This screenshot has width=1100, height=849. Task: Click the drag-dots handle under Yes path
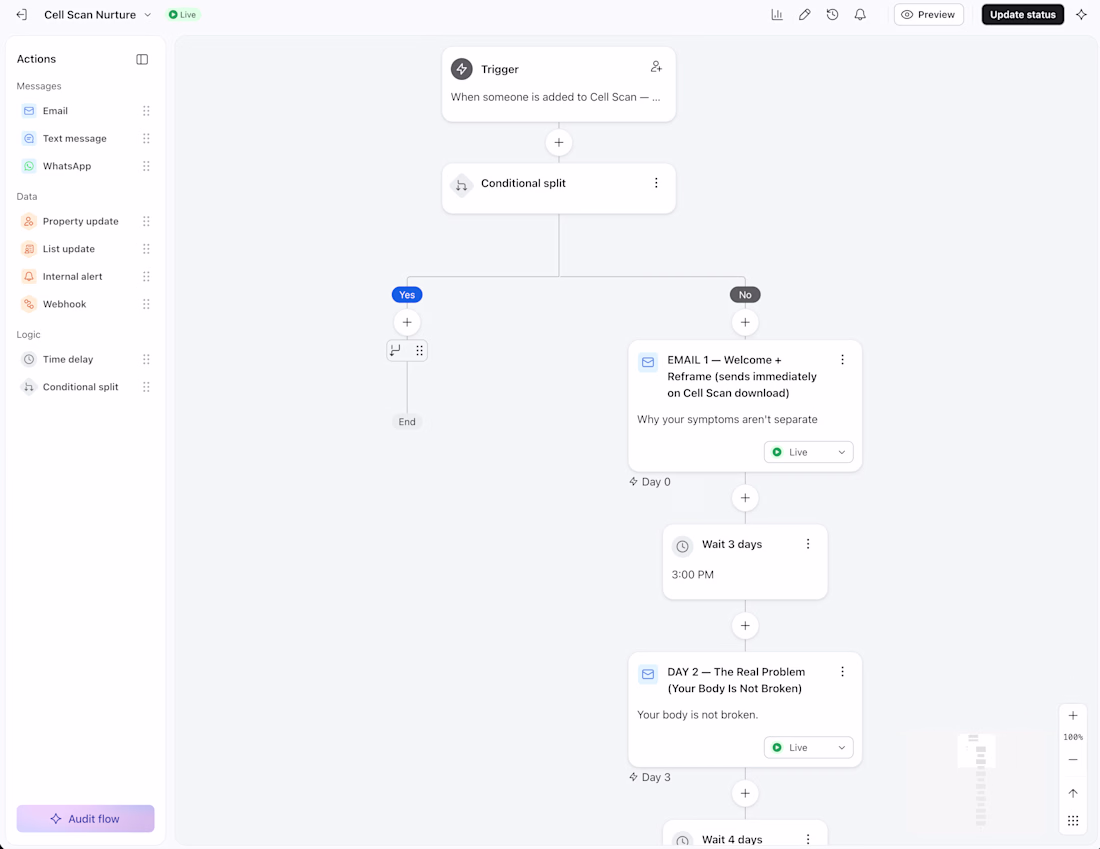coord(420,350)
